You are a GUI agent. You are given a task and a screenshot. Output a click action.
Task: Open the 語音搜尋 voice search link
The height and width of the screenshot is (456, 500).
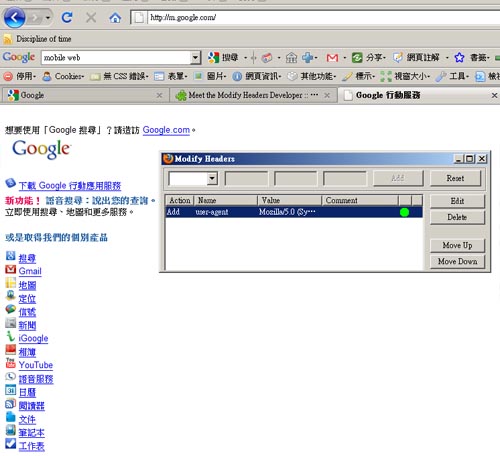coord(97,200)
